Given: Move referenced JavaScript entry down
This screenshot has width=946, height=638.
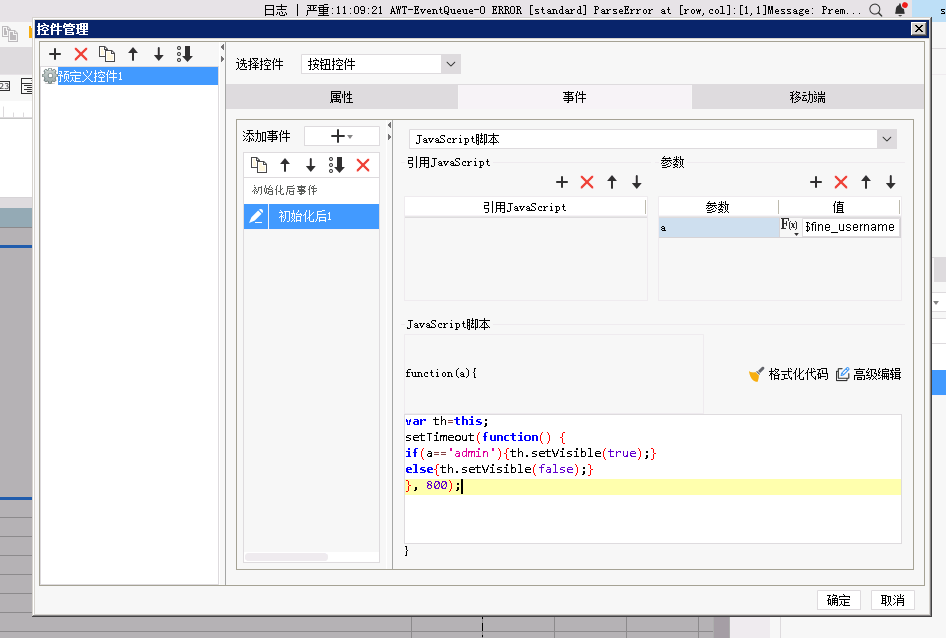Looking at the screenshot, I should point(636,182).
